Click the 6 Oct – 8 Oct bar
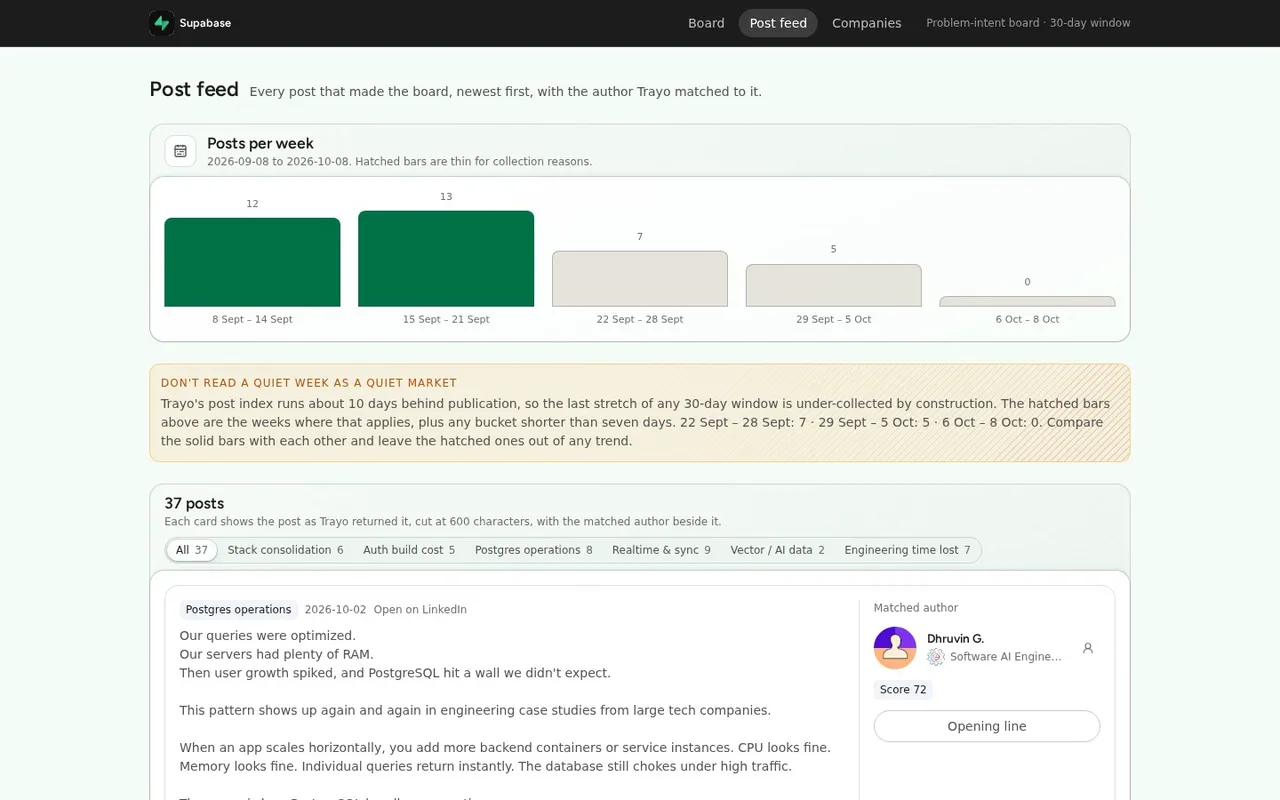This screenshot has height=800, width=1280. pyautogui.click(x=1027, y=301)
